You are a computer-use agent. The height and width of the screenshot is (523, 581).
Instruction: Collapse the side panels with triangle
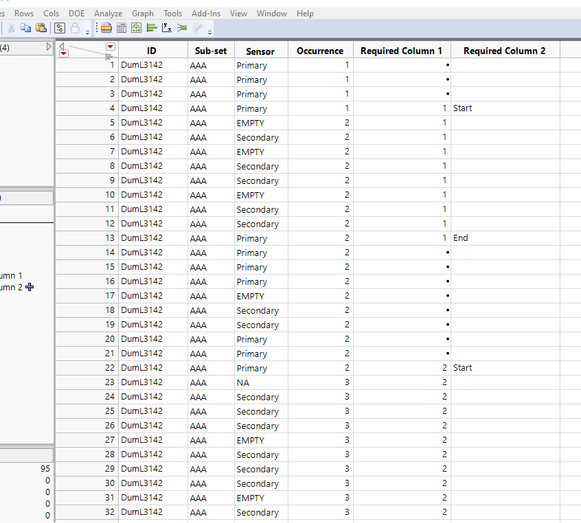point(62,46)
